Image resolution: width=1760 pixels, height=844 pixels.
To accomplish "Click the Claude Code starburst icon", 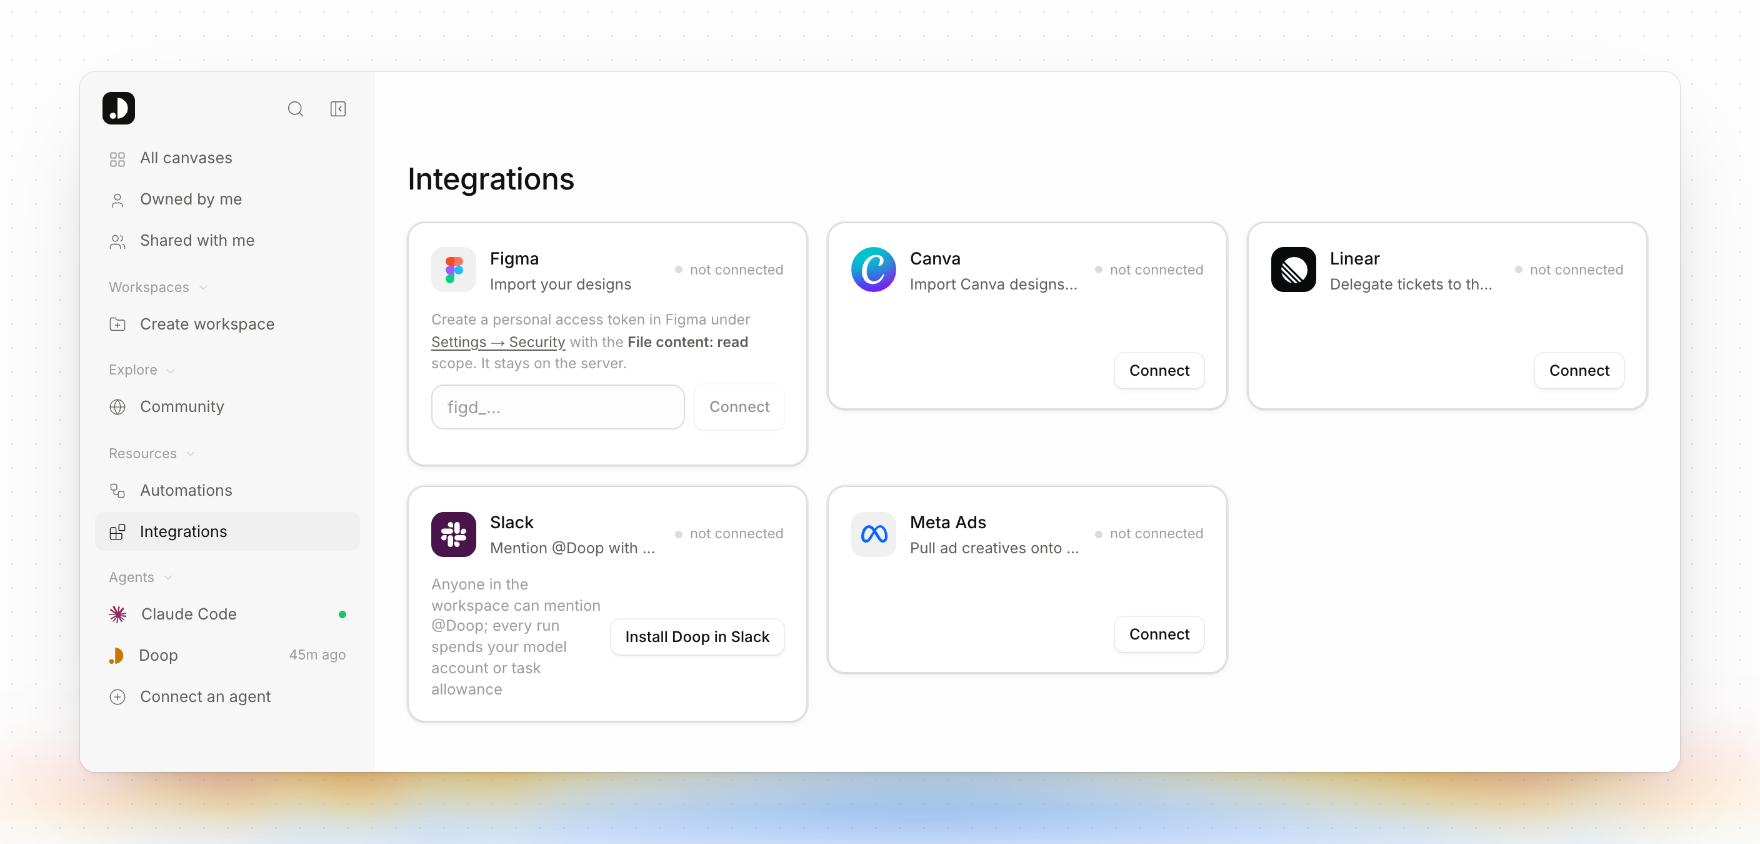I will point(118,614).
